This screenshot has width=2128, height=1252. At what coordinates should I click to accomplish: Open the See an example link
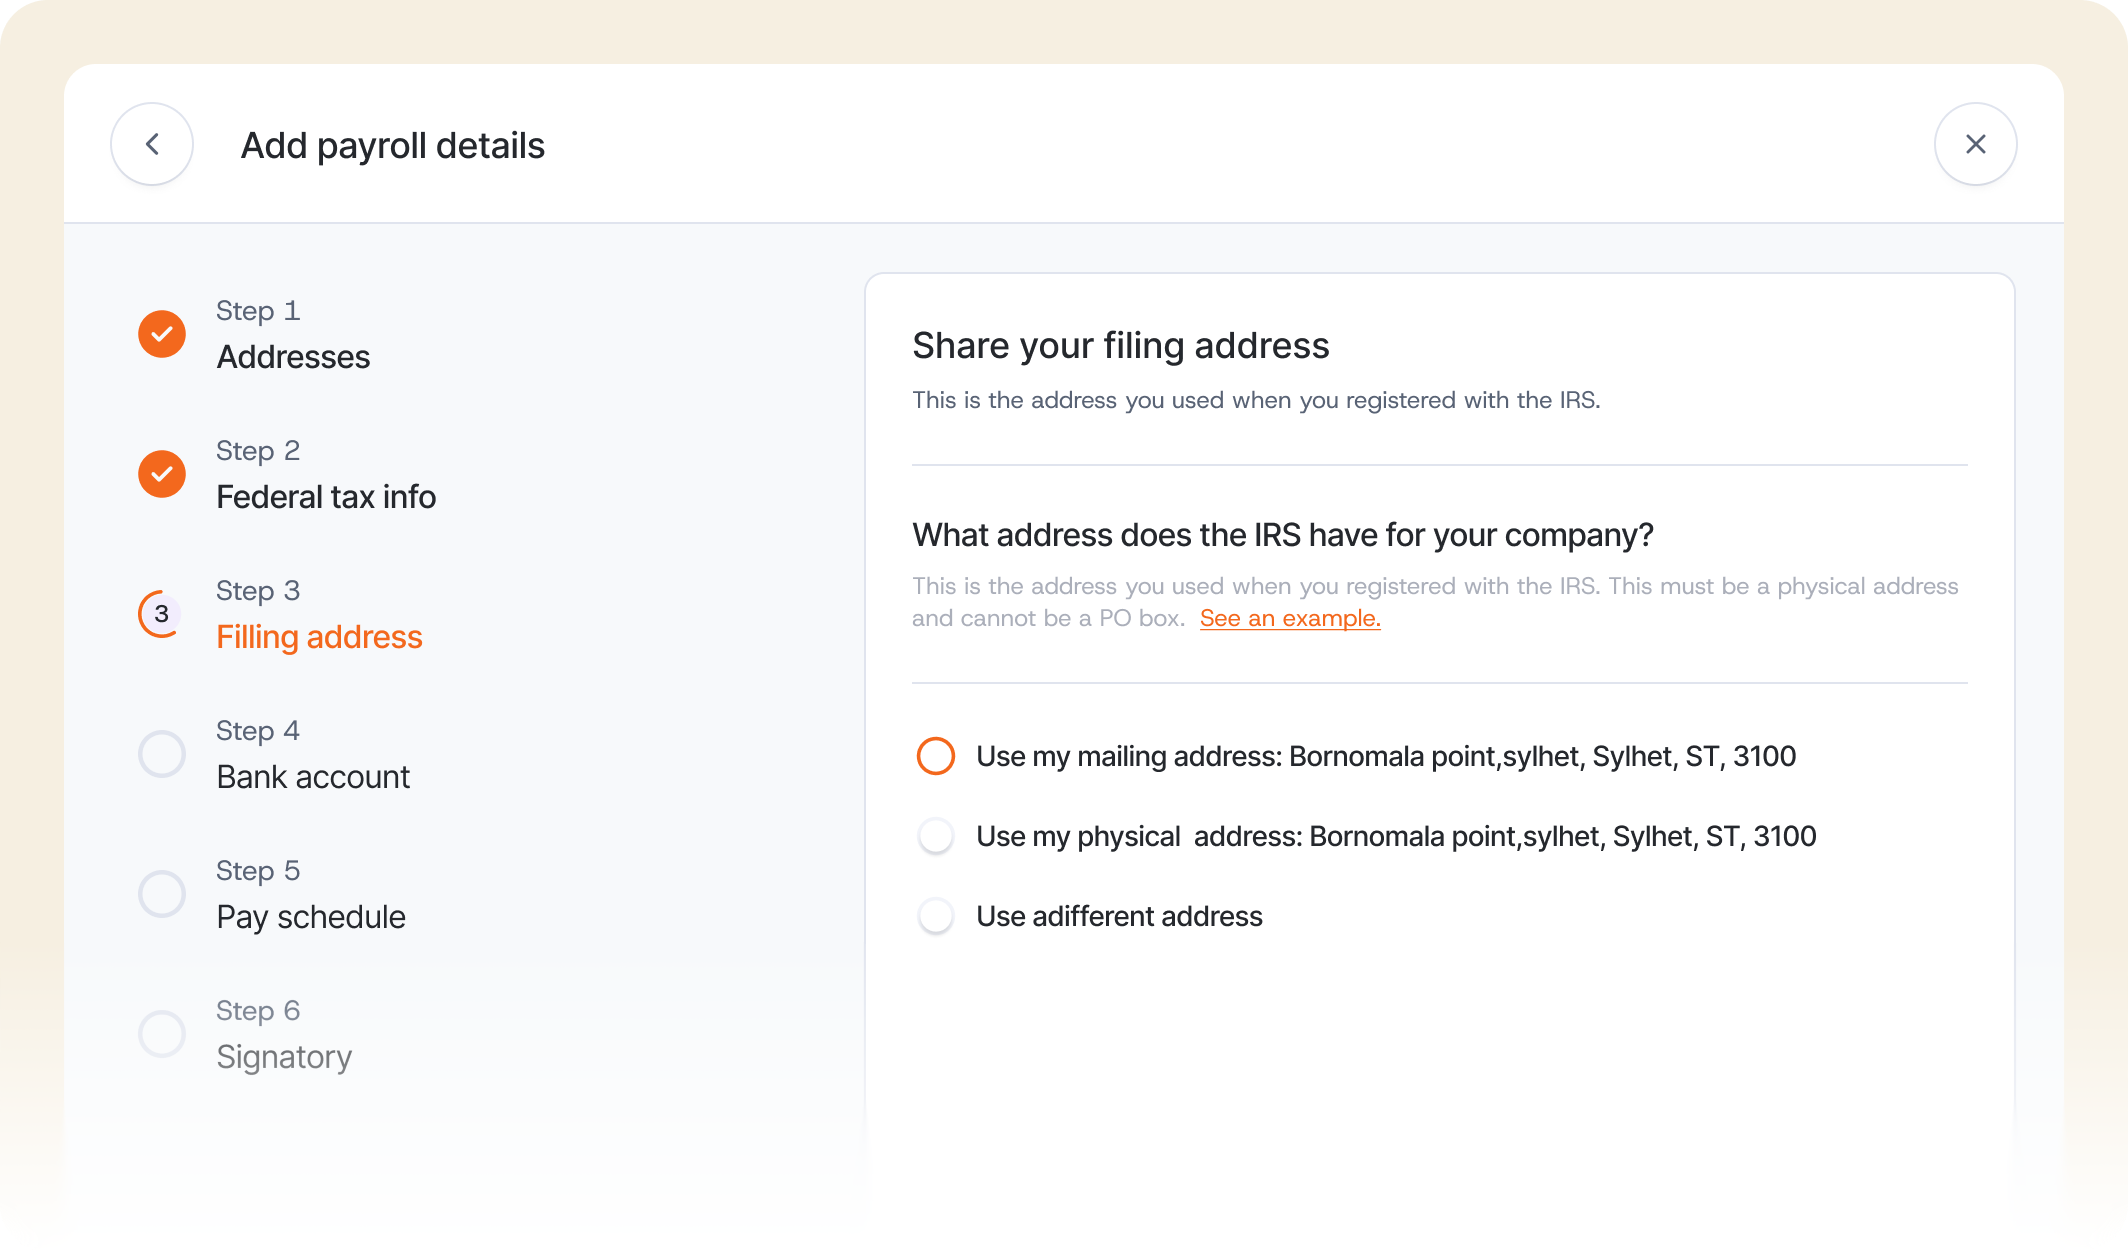pyautogui.click(x=1289, y=618)
